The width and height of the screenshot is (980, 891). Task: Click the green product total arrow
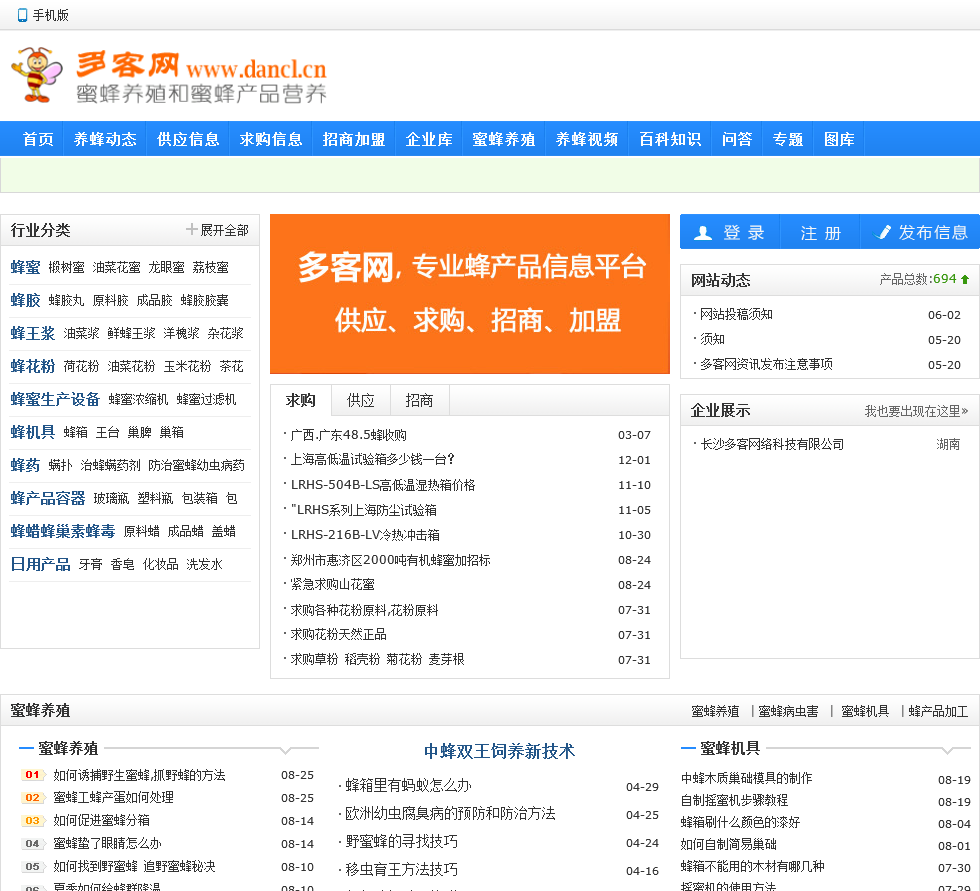point(965,279)
